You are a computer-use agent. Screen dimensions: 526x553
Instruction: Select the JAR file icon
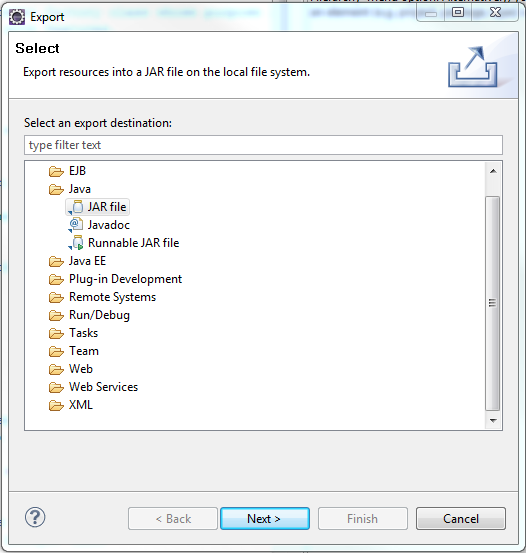point(76,207)
